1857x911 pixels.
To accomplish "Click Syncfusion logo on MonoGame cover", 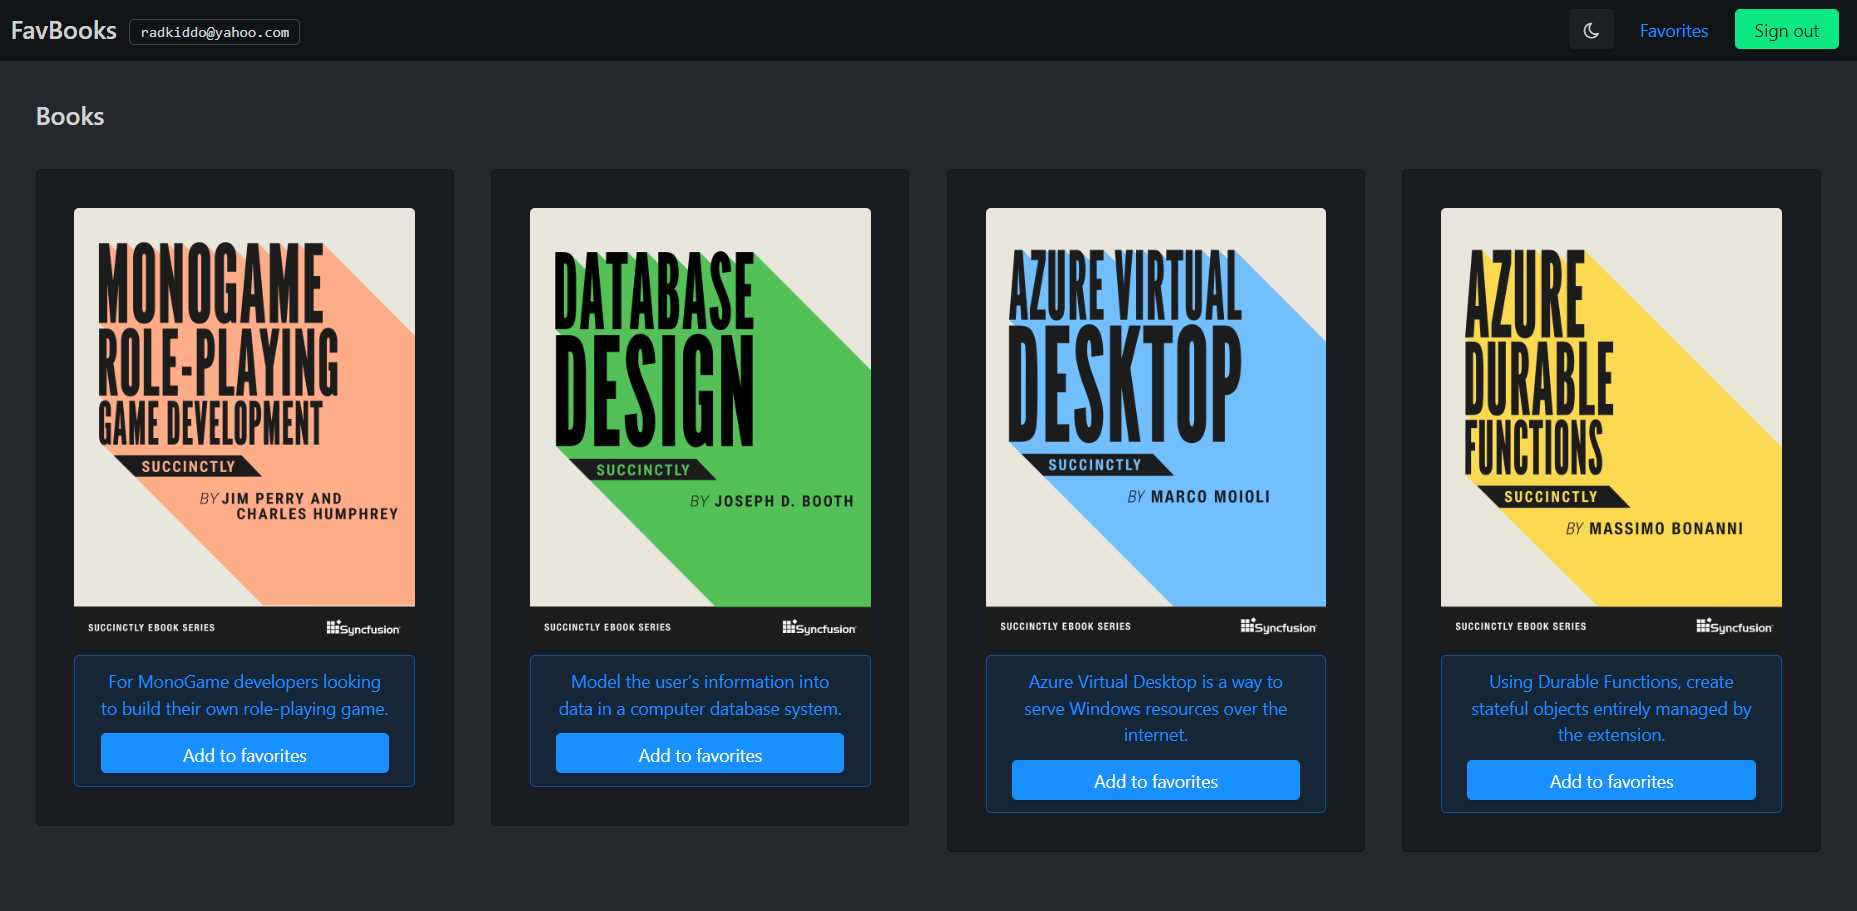I will (363, 628).
